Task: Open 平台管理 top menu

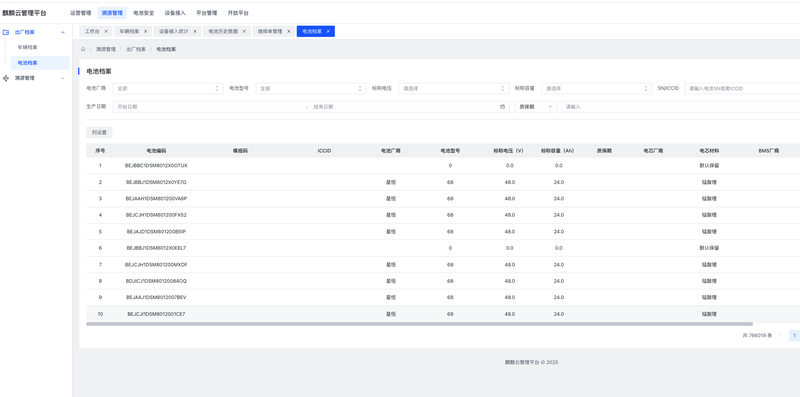Action: pos(207,13)
